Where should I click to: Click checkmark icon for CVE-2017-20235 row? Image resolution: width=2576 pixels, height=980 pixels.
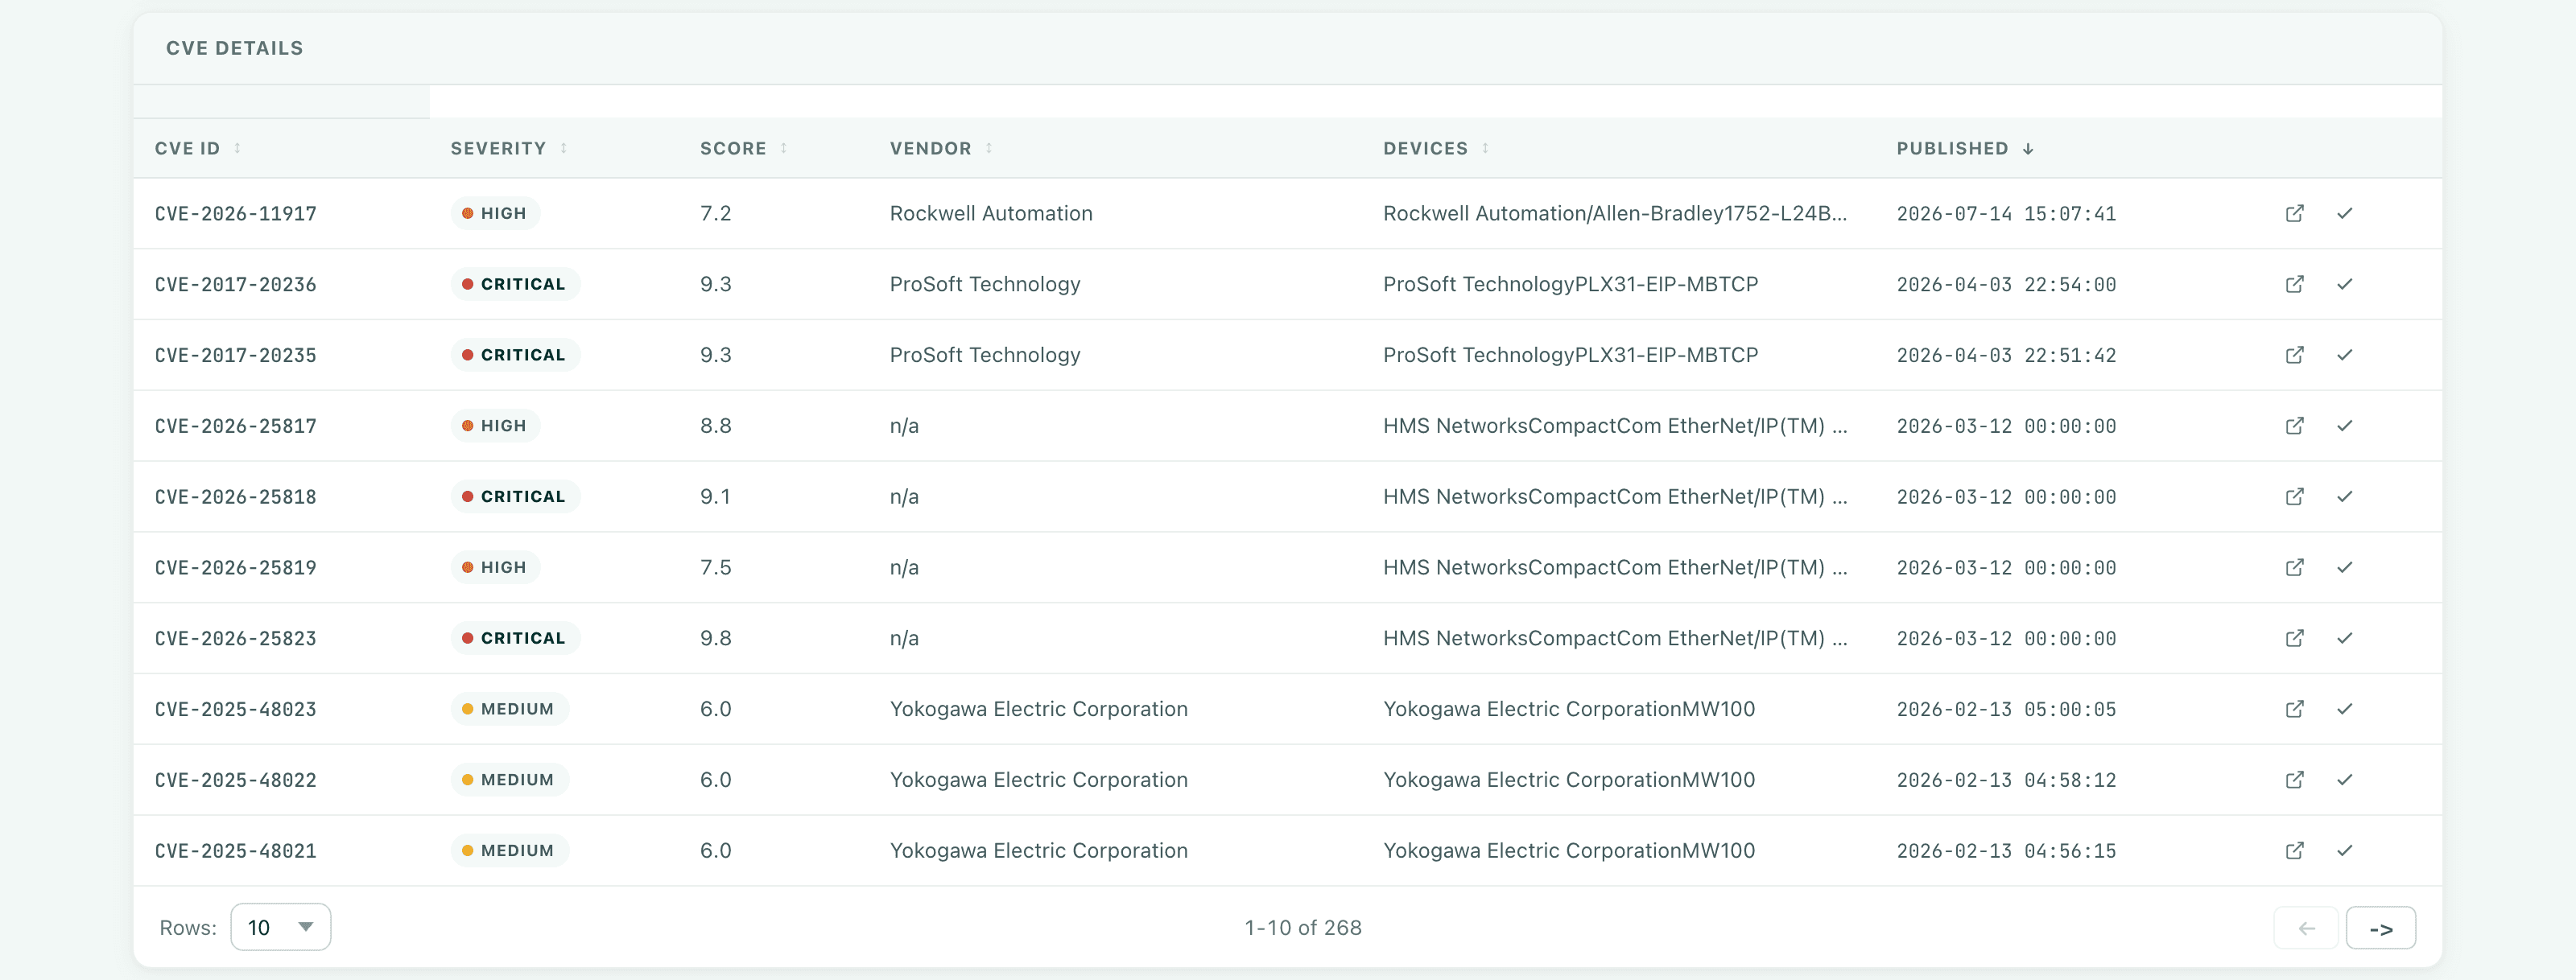pos(2344,355)
